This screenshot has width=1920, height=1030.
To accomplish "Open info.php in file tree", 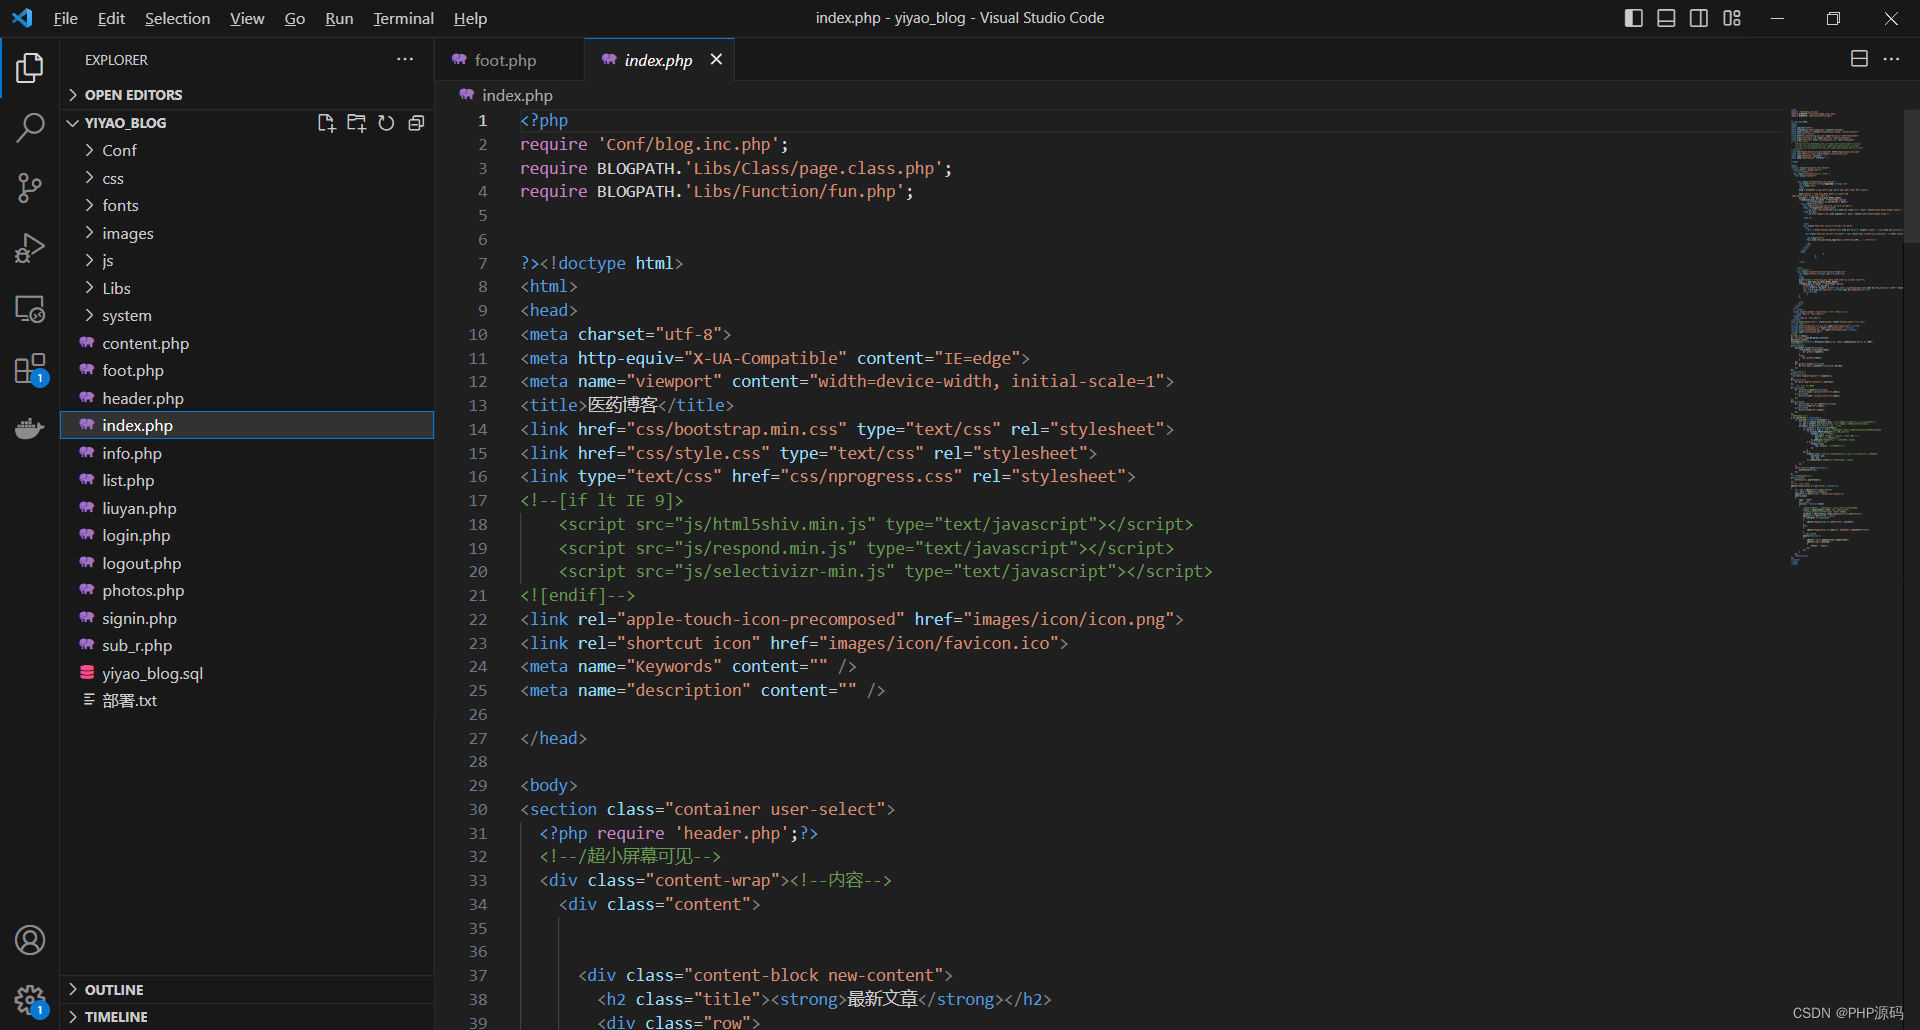I will click(247, 453).
